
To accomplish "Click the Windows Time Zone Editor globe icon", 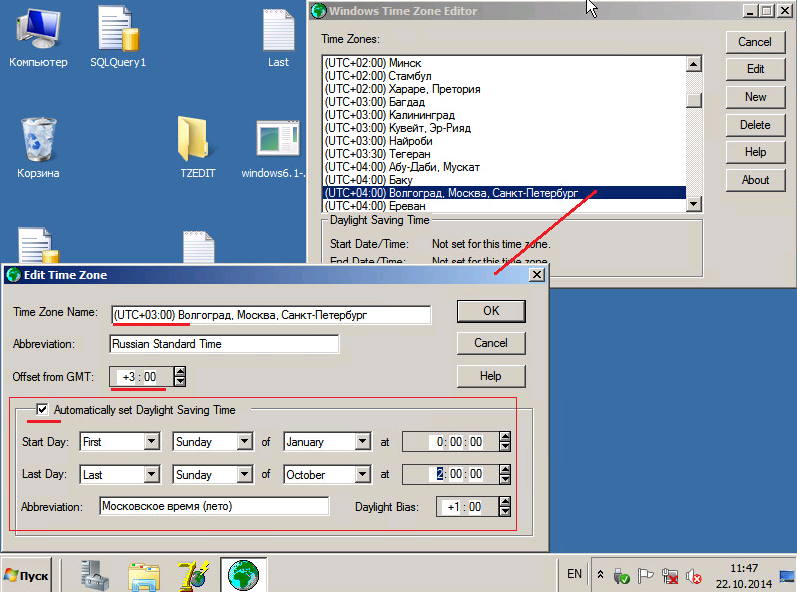I will pyautogui.click(x=318, y=11).
